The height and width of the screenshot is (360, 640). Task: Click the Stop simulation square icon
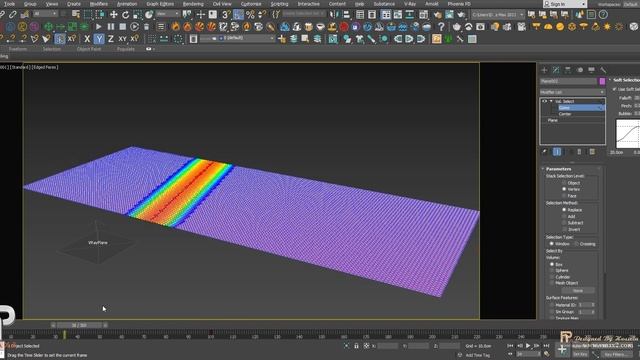[x=122, y=27]
